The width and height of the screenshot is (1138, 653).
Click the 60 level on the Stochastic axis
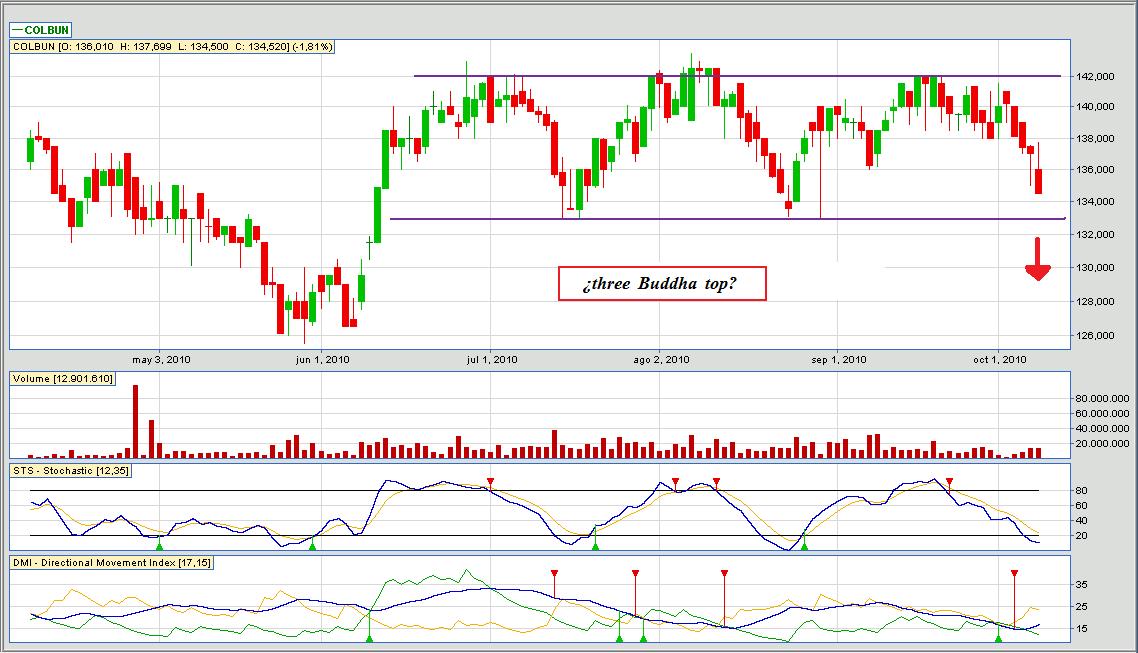click(1081, 506)
